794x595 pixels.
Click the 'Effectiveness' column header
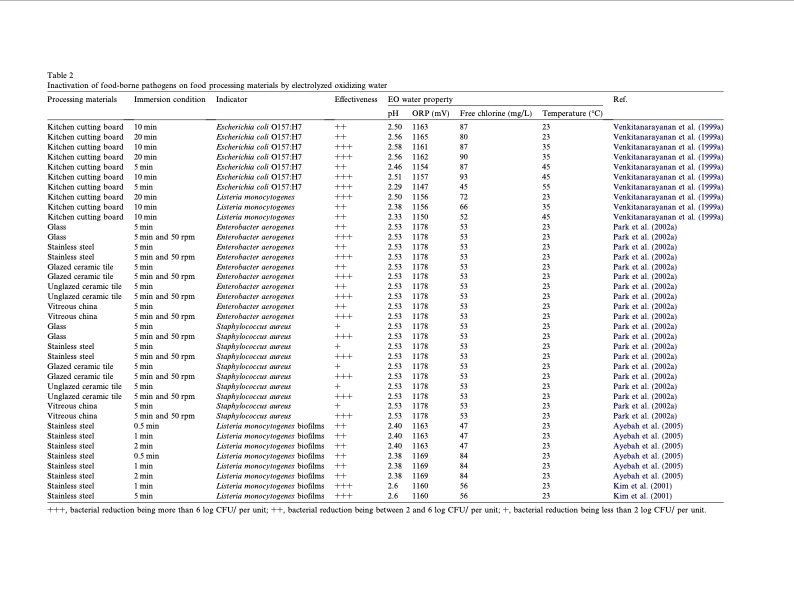tap(355, 100)
